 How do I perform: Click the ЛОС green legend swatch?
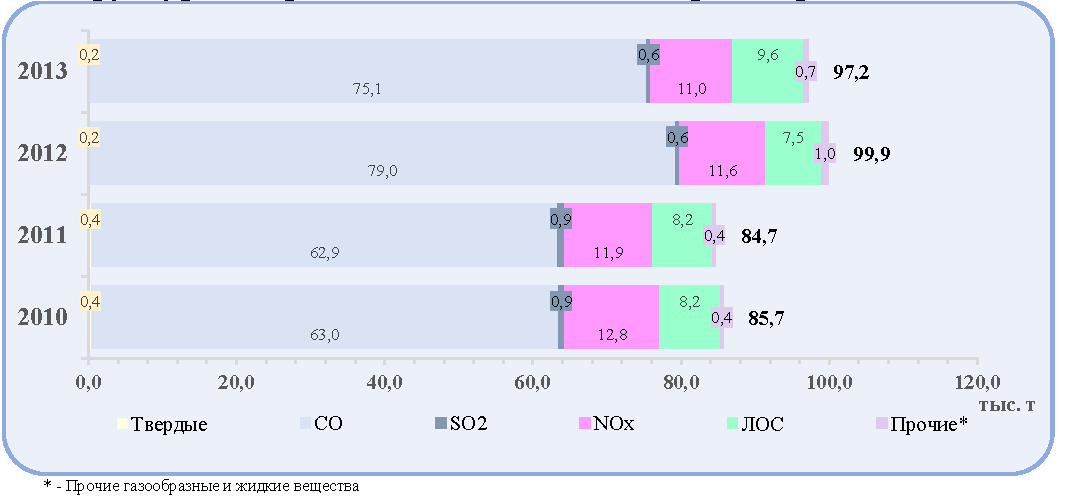[x=732, y=423]
